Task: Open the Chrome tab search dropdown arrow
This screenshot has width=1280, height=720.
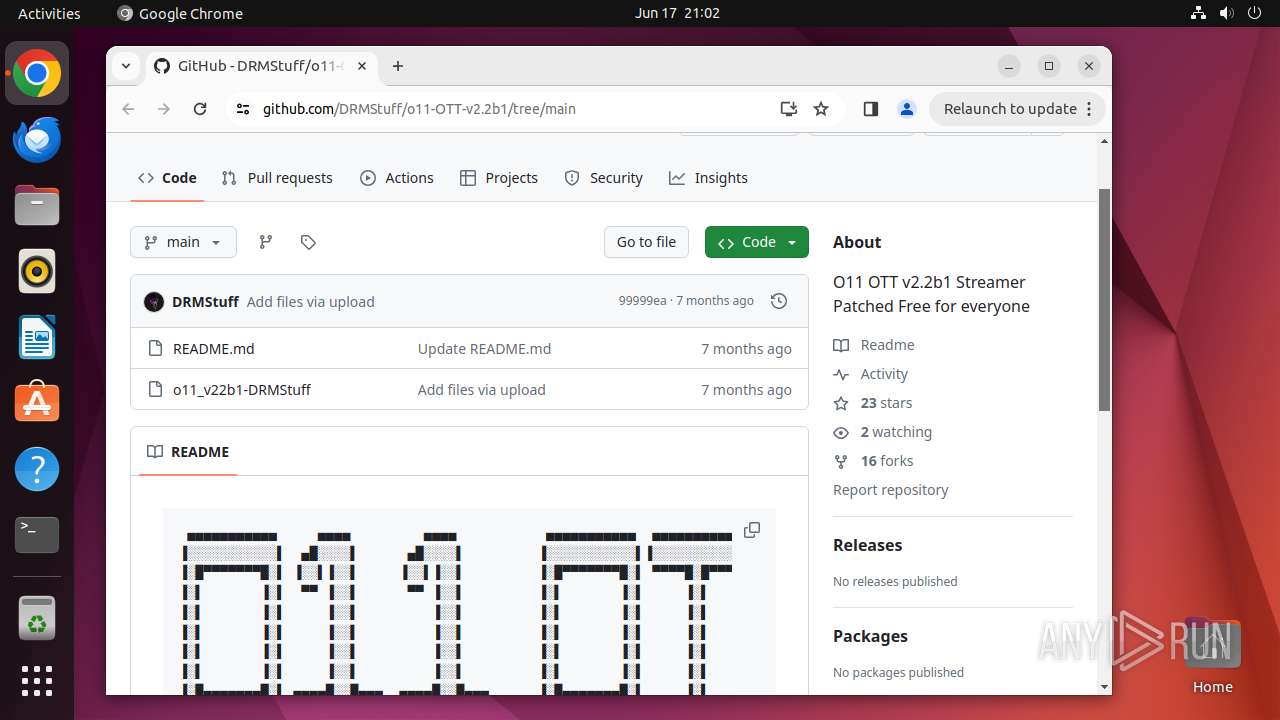Action: [126, 66]
